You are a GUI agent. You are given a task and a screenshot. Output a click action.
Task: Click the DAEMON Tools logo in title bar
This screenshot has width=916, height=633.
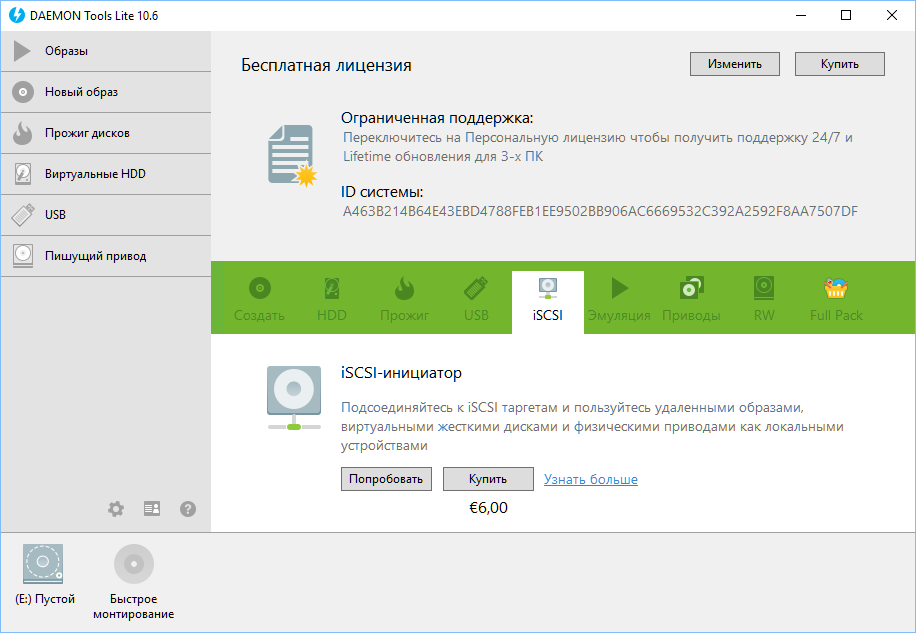(16, 15)
